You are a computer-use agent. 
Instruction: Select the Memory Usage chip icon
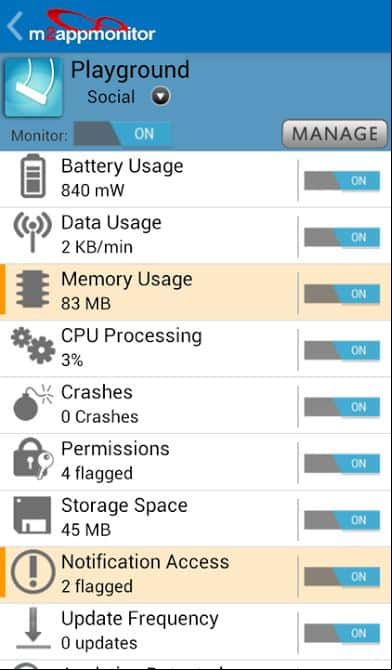32,289
